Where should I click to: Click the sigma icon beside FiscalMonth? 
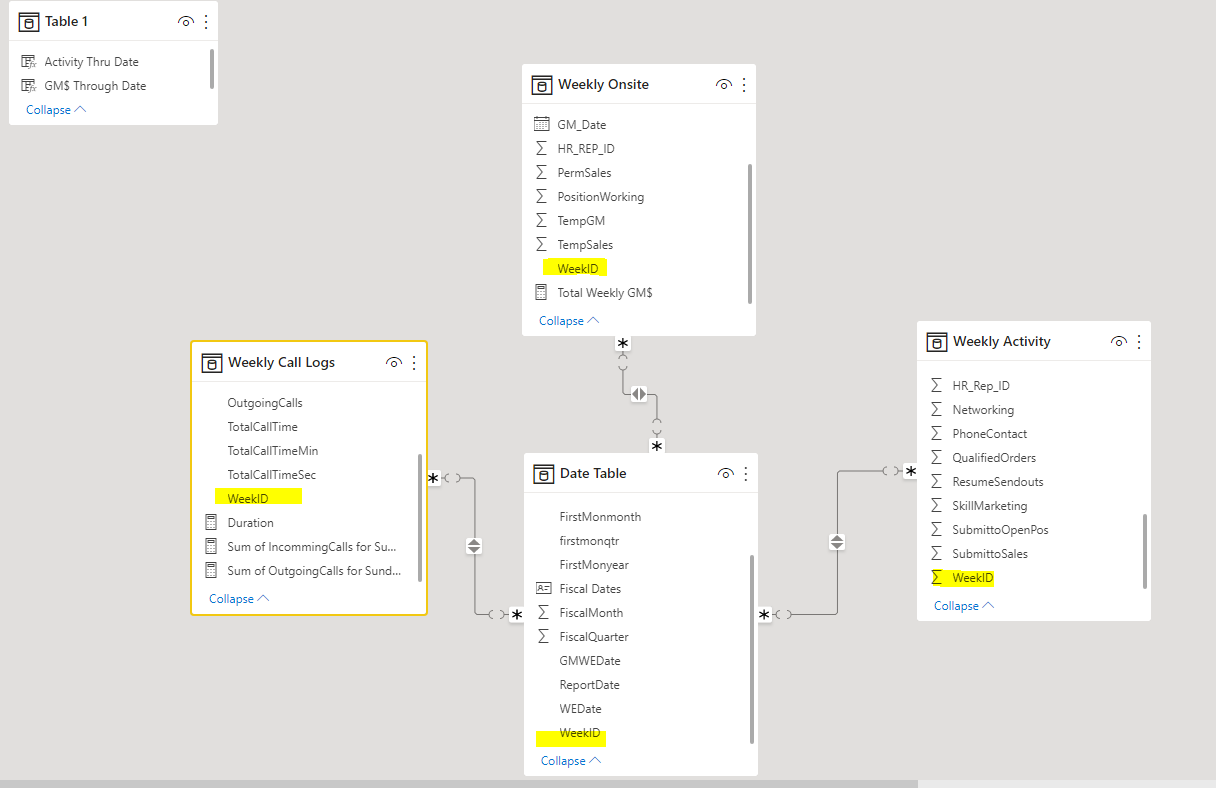coord(543,613)
